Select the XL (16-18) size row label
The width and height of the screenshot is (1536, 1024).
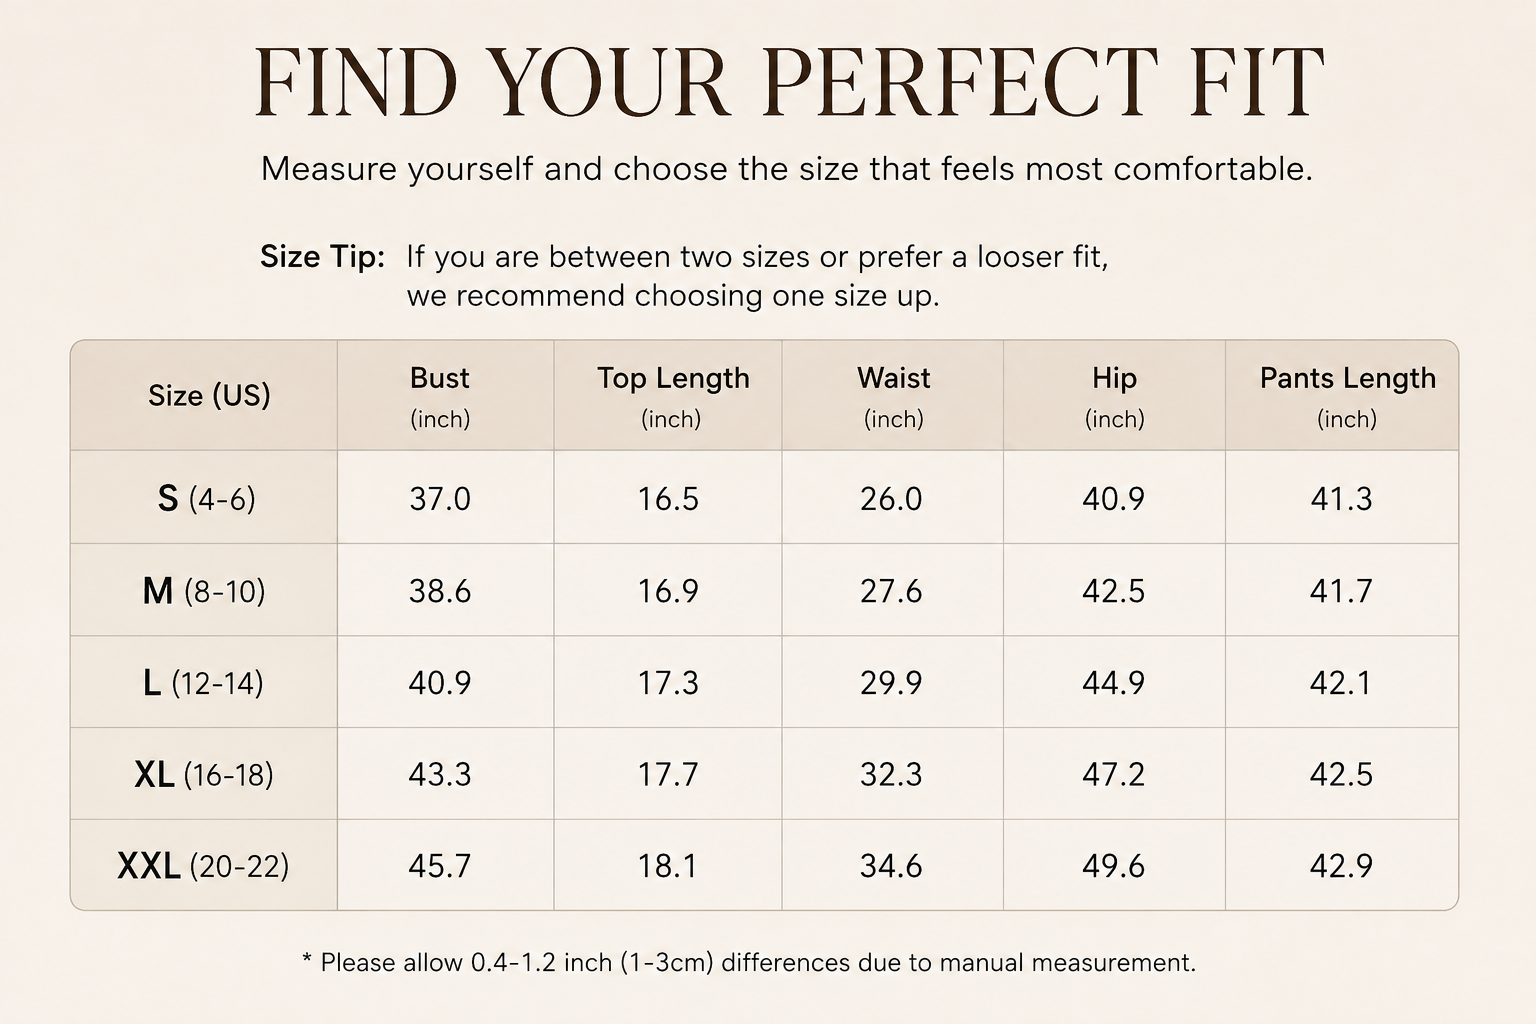click(204, 774)
